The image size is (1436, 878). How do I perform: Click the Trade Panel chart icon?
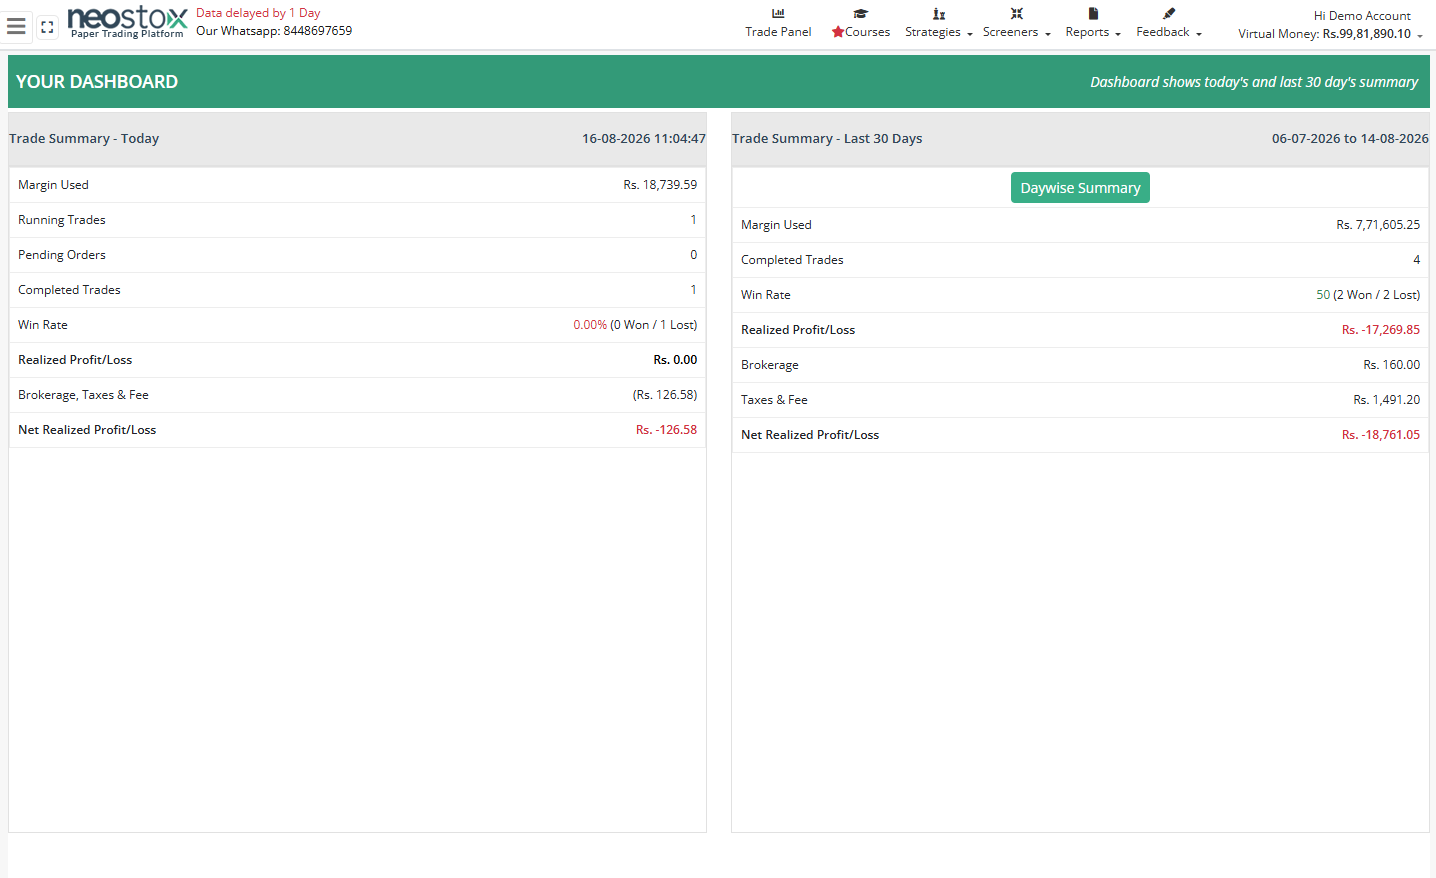point(778,14)
